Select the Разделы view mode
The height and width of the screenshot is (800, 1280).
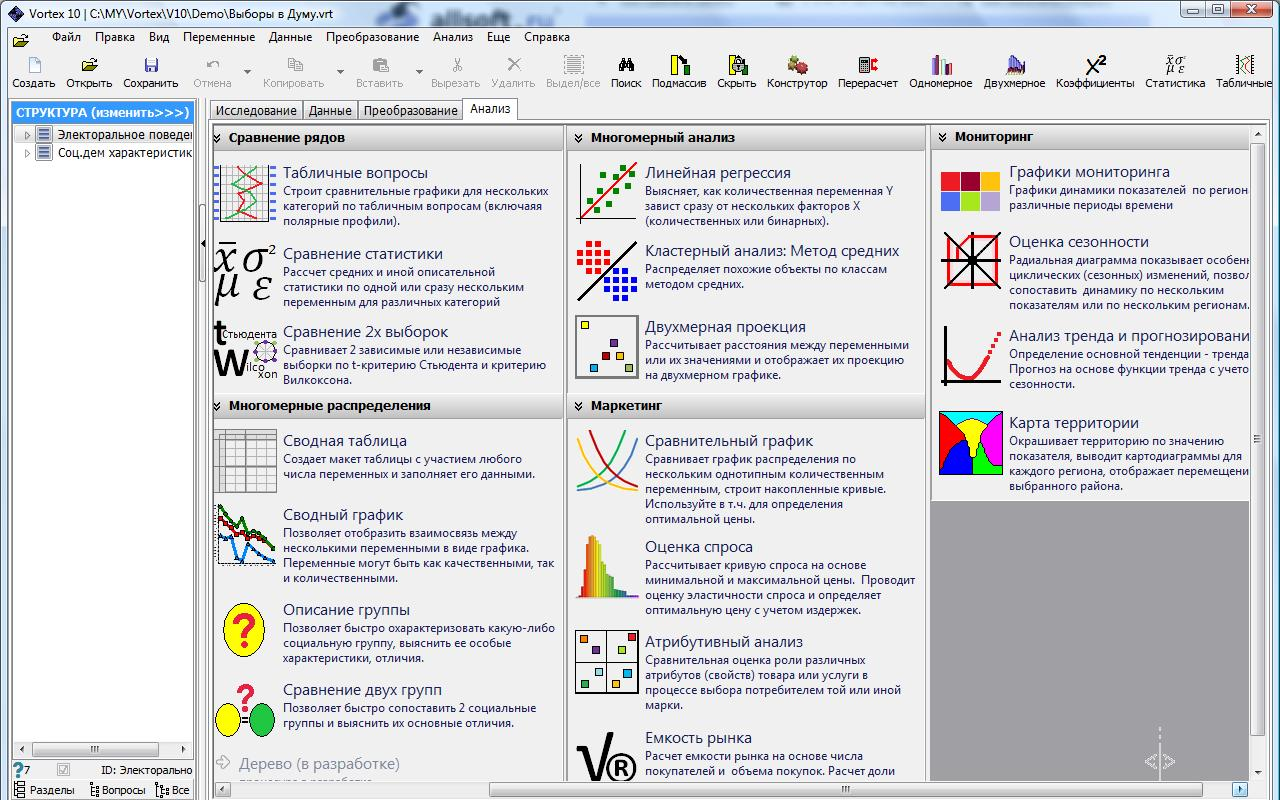click(x=43, y=790)
